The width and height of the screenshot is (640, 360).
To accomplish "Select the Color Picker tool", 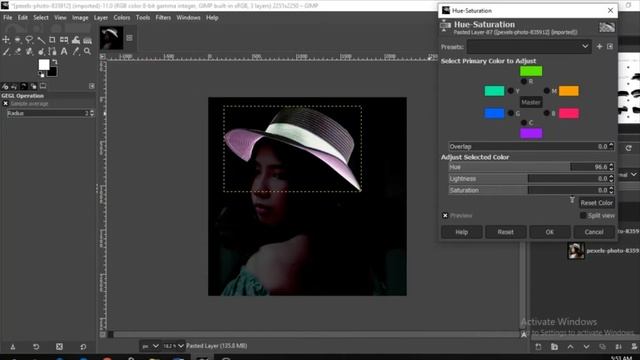I will tap(76, 51).
